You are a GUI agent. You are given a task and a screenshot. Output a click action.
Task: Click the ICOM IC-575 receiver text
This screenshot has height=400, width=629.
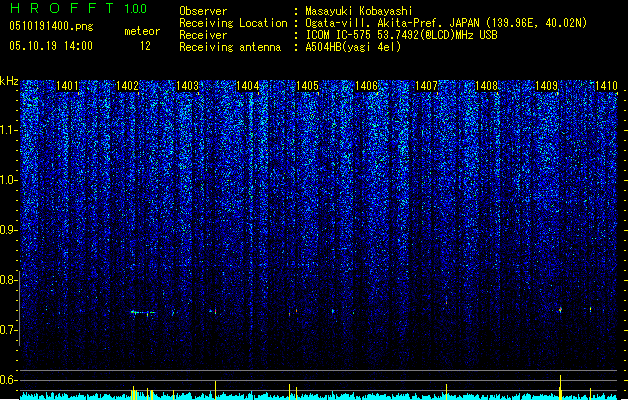coord(401,35)
